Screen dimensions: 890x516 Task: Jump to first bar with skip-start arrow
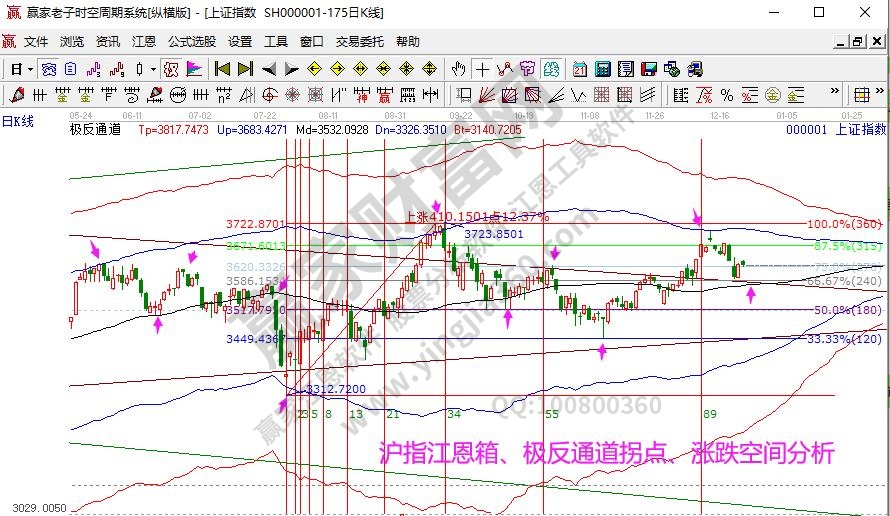coord(222,69)
